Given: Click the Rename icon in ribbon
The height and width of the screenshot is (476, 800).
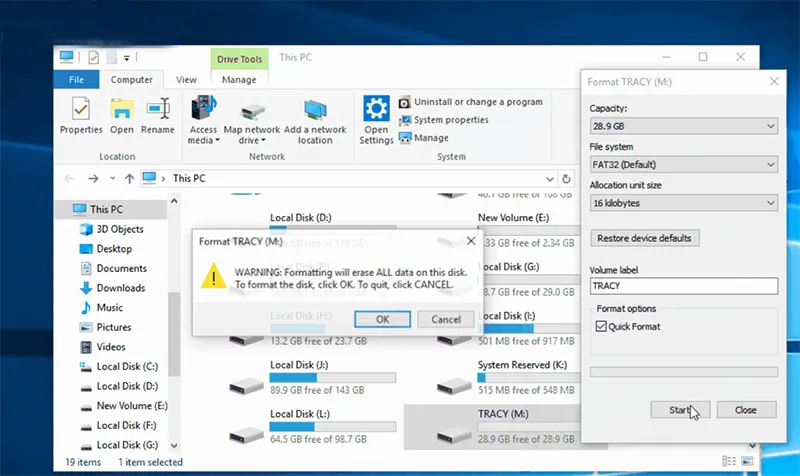Looking at the screenshot, I should 158,109.
